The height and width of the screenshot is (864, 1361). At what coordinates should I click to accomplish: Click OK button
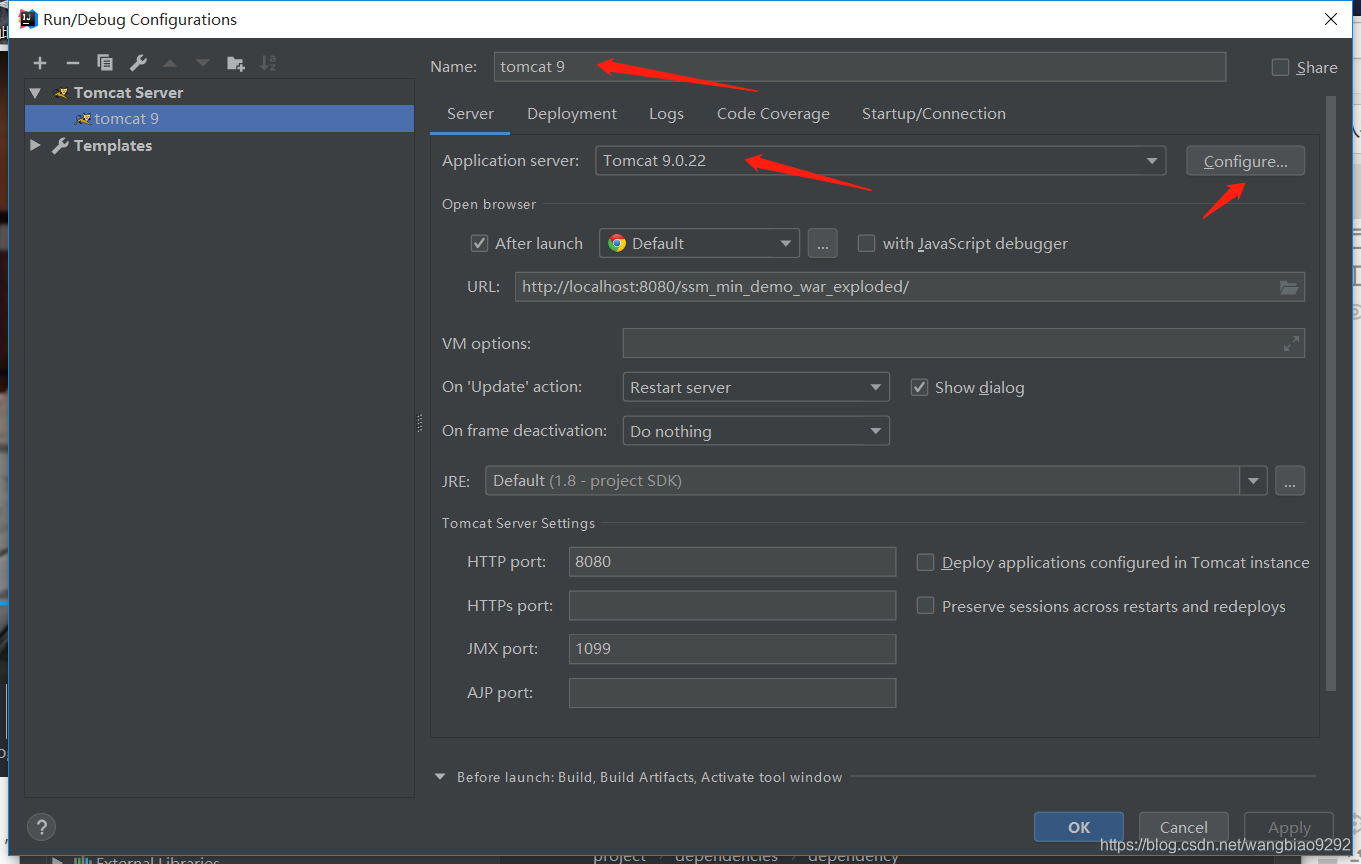pyautogui.click(x=1079, y=827)
